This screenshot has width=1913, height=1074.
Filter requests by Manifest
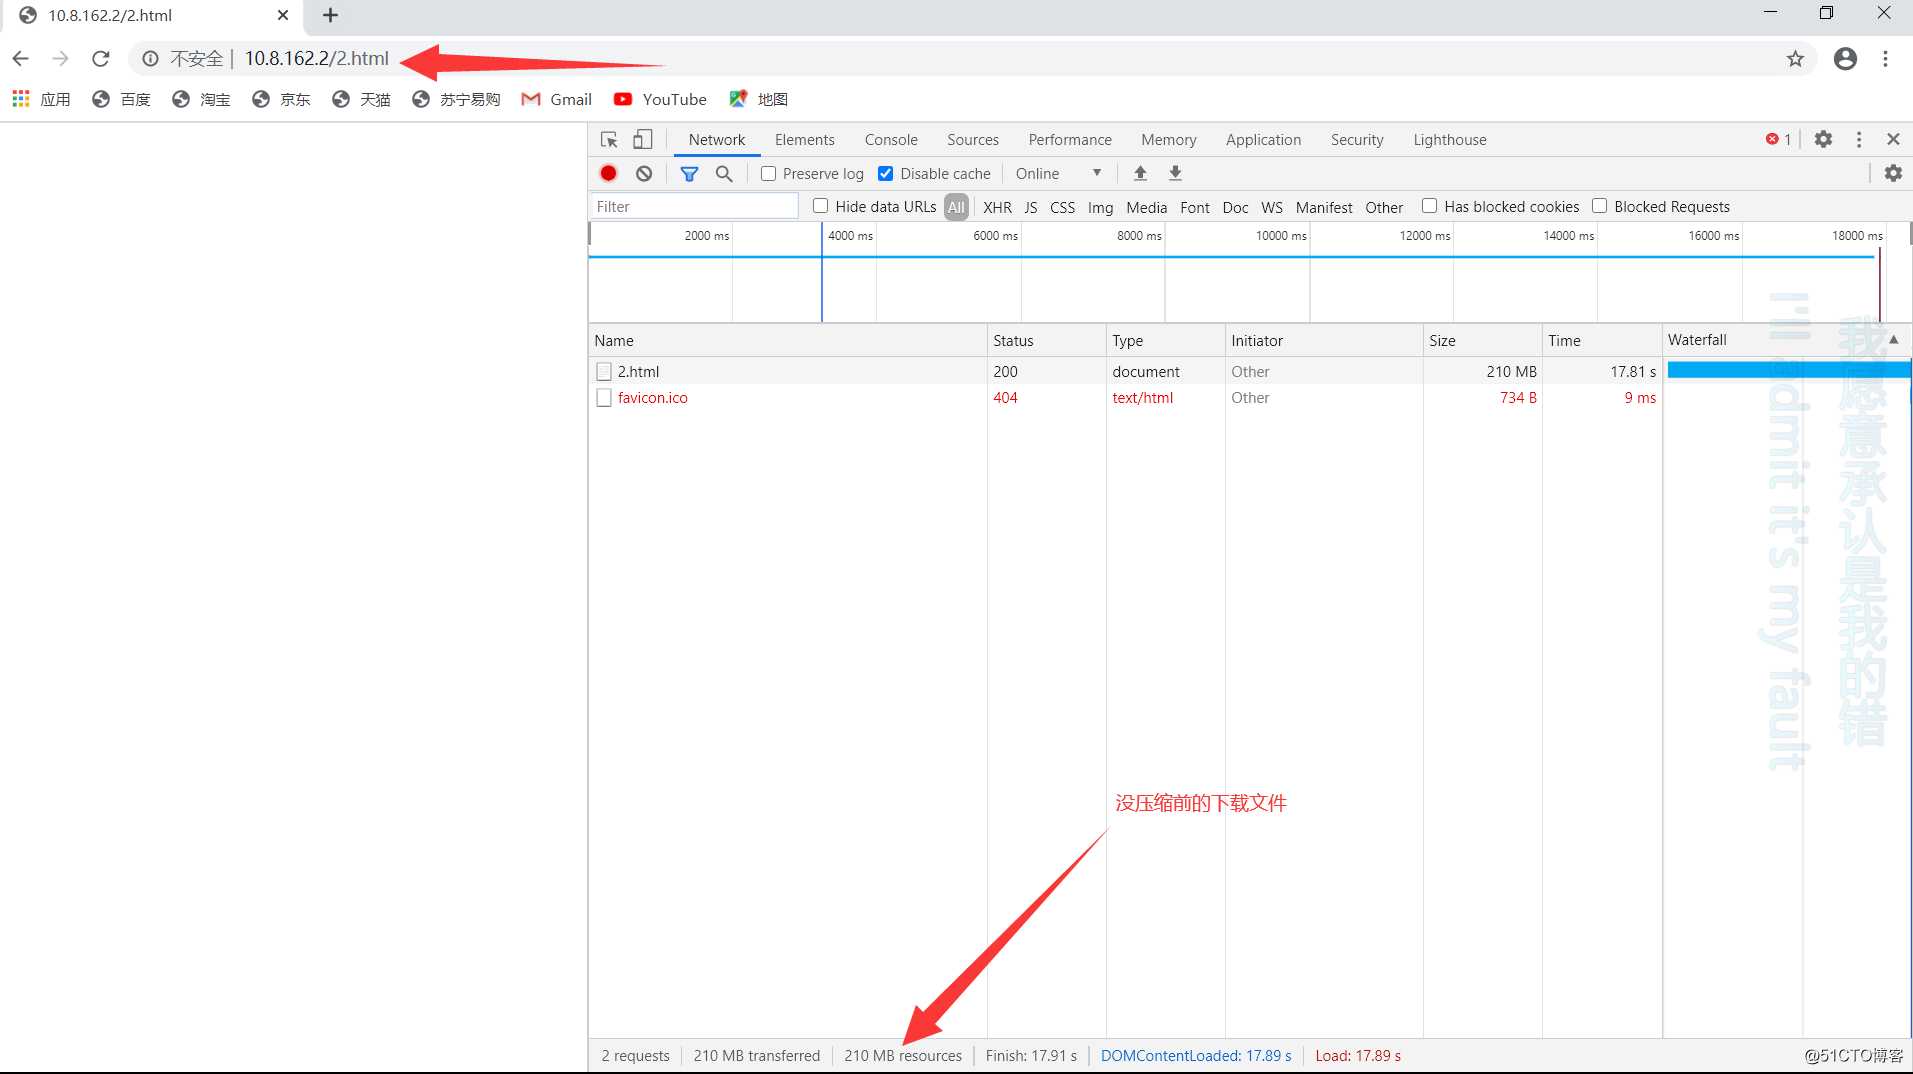tap(1324, 207)
